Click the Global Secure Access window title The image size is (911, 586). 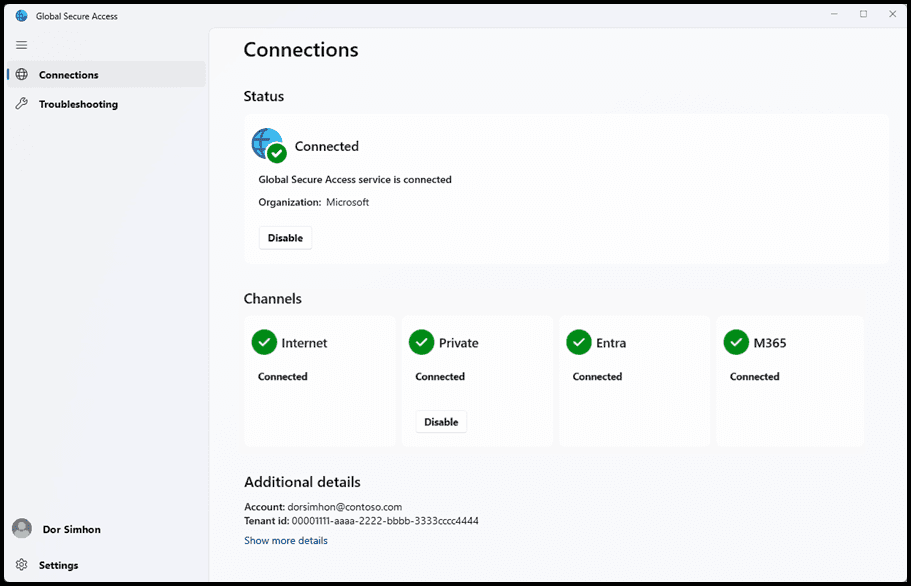click(x=77, y=16)
